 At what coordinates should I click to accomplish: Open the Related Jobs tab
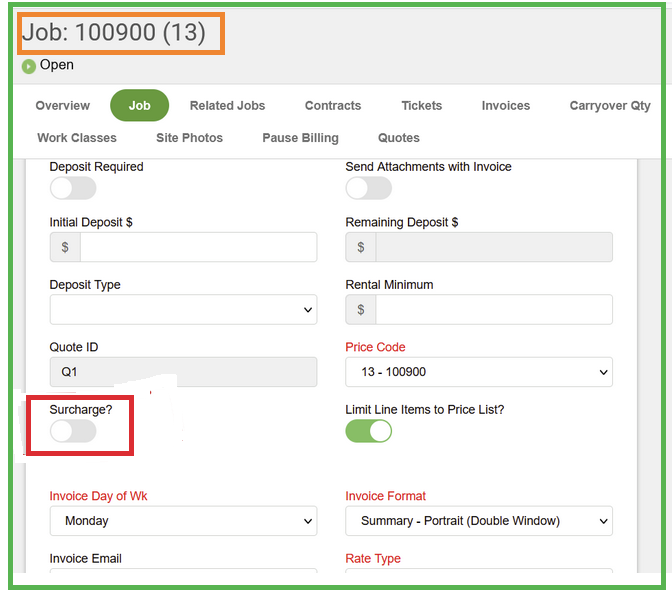[x=228, y=105]
